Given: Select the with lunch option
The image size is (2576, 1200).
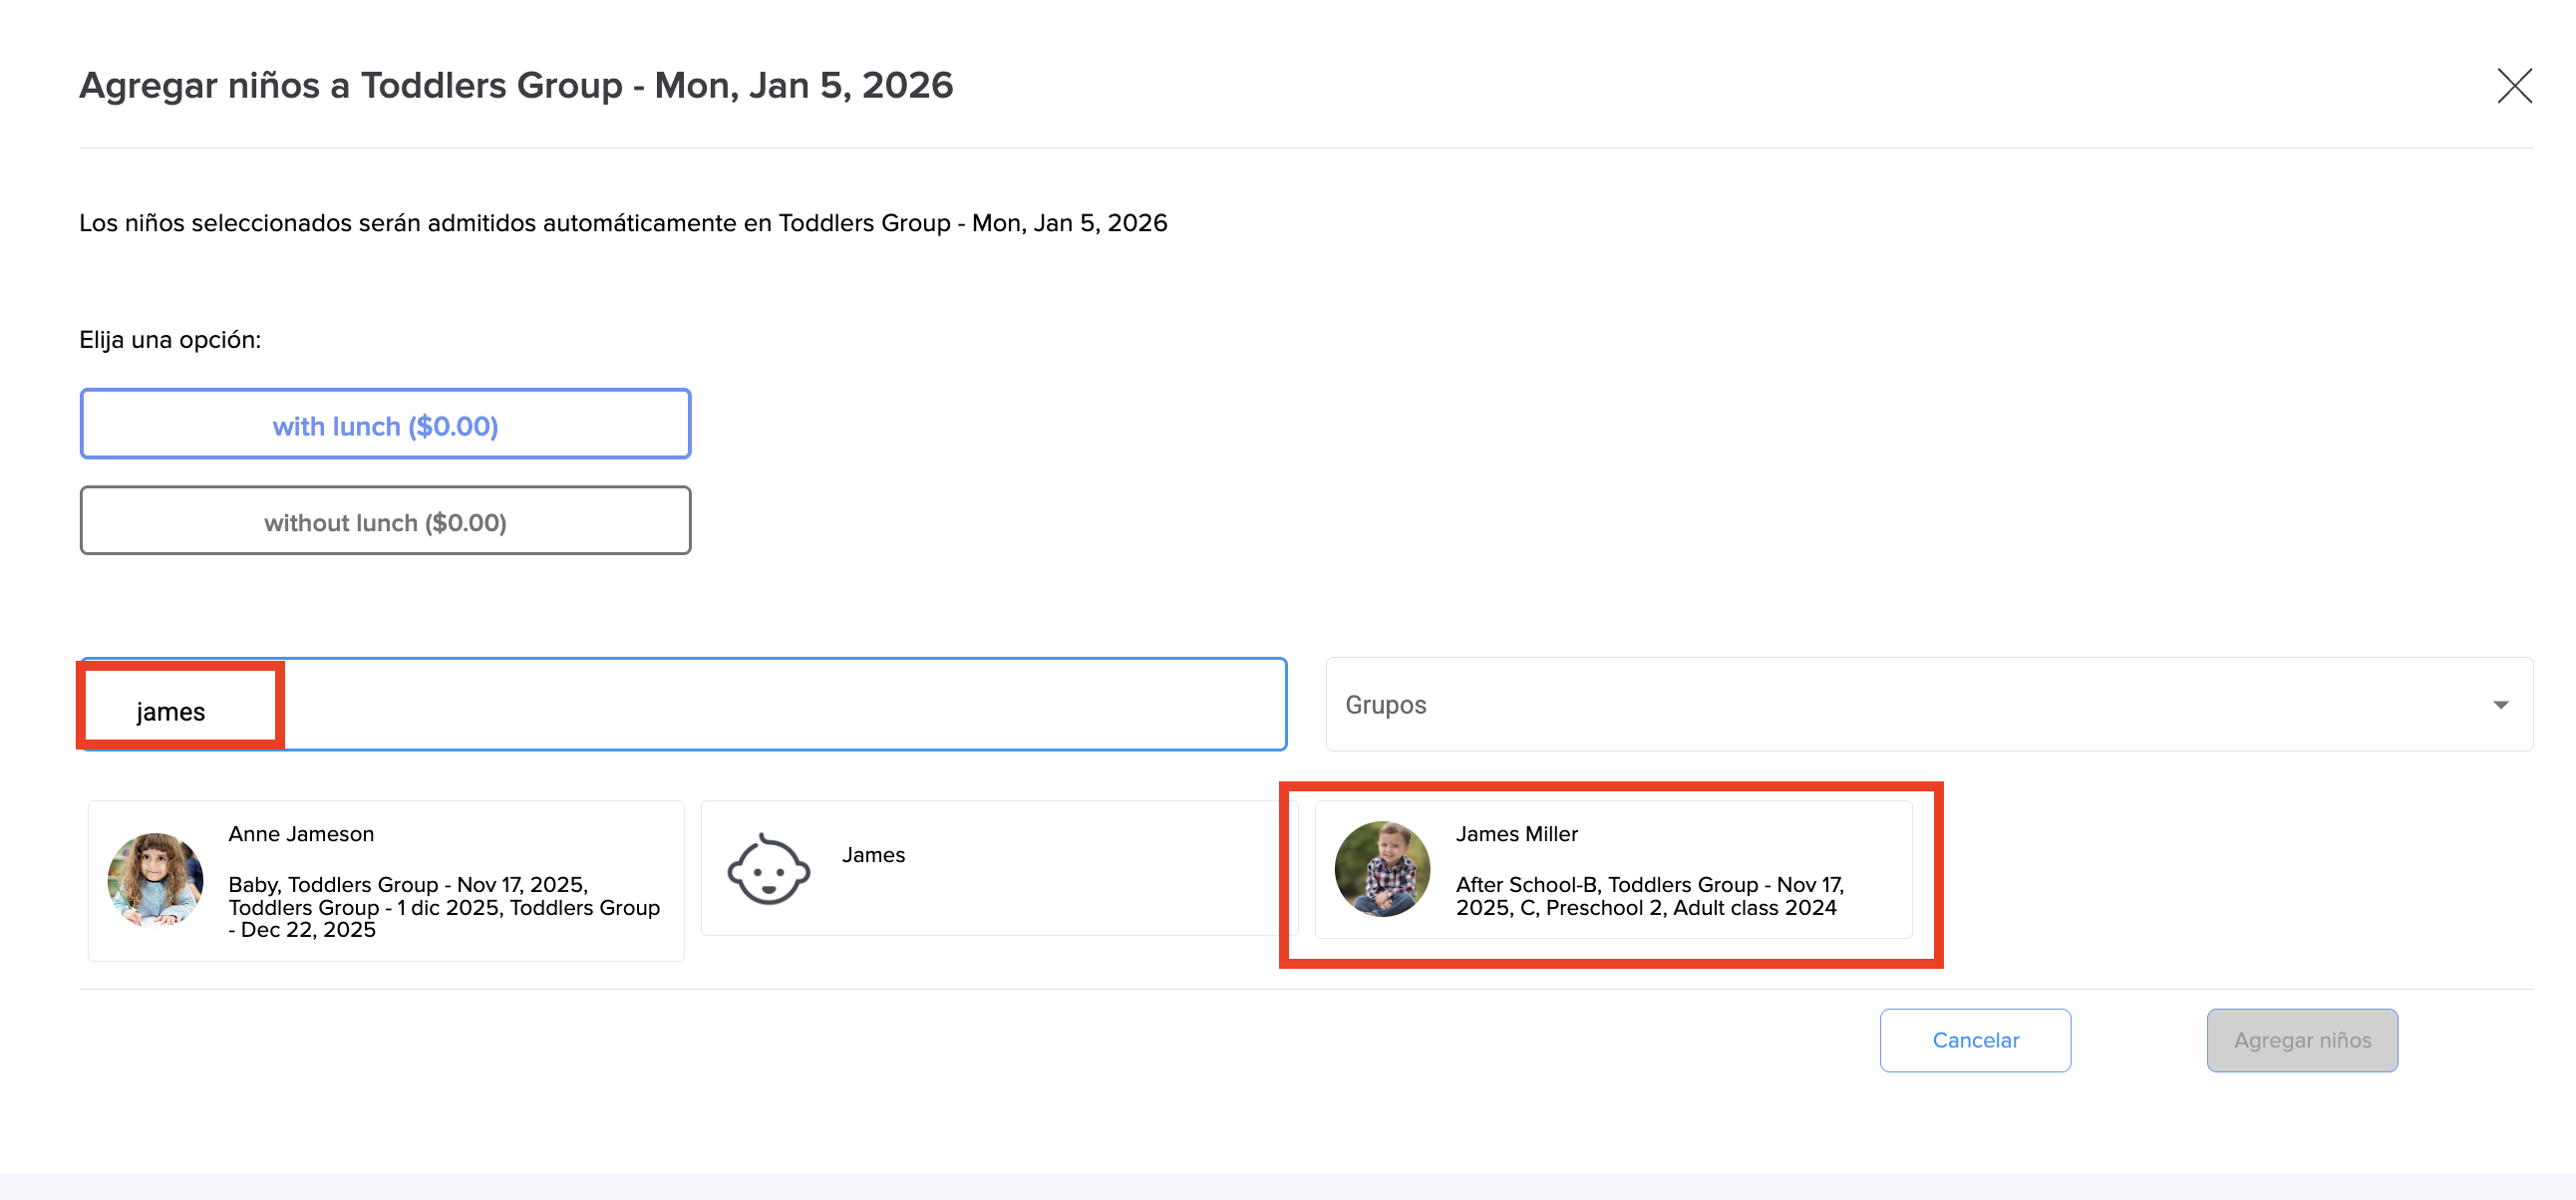Looking at the screenshot, I should pos(385,425).
